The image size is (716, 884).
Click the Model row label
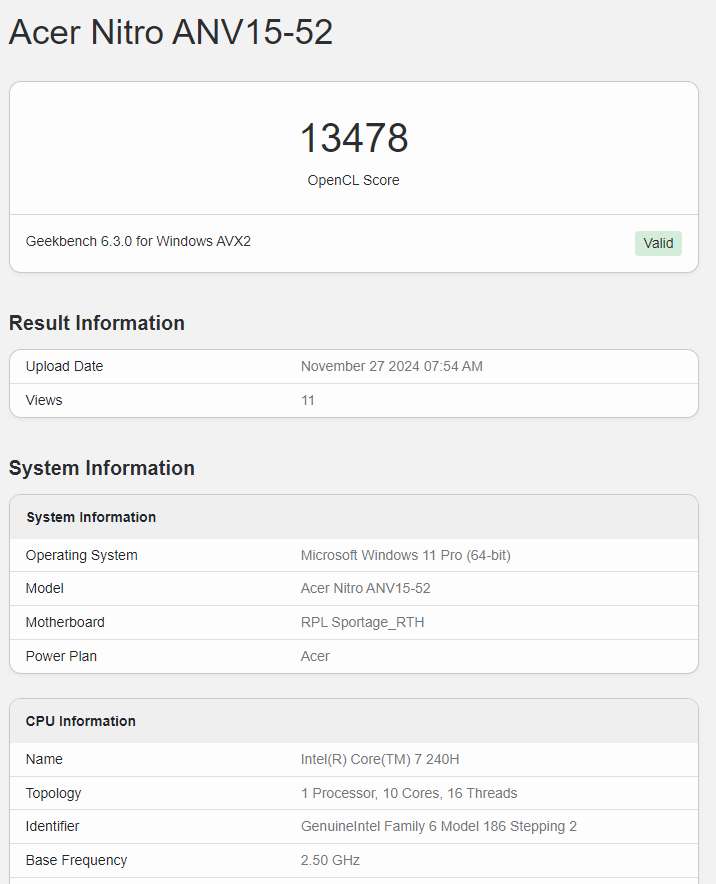click(x=45, y=589)
